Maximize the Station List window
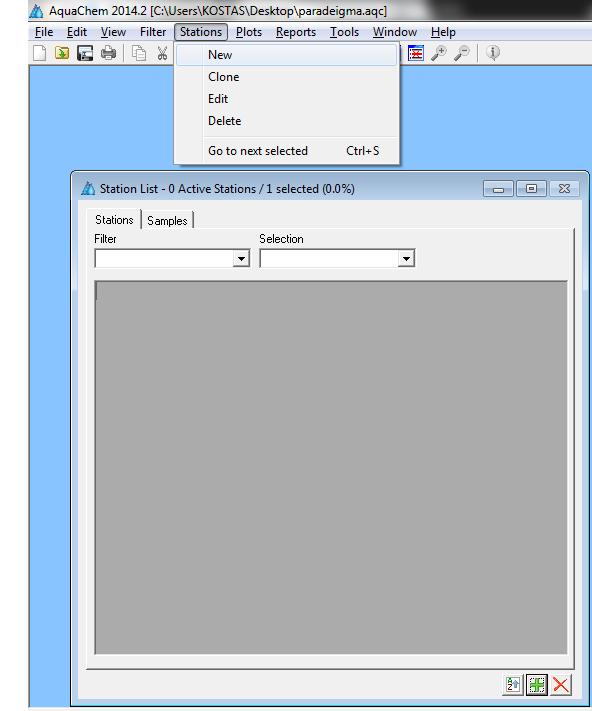 coord(531,188)
